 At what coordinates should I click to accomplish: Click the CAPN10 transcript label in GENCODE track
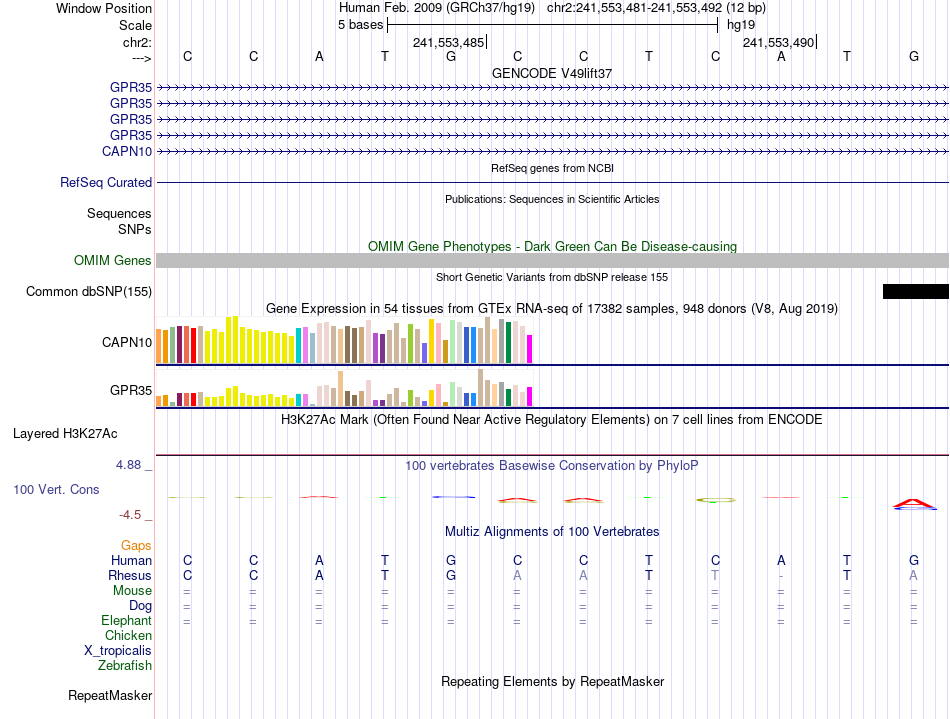[127, 151]
